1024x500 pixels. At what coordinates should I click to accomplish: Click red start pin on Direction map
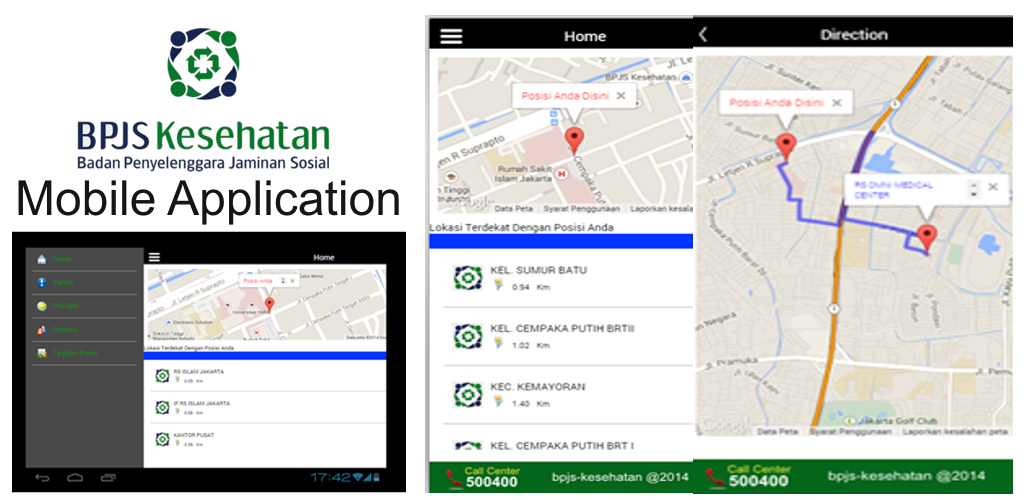(787, 146)
